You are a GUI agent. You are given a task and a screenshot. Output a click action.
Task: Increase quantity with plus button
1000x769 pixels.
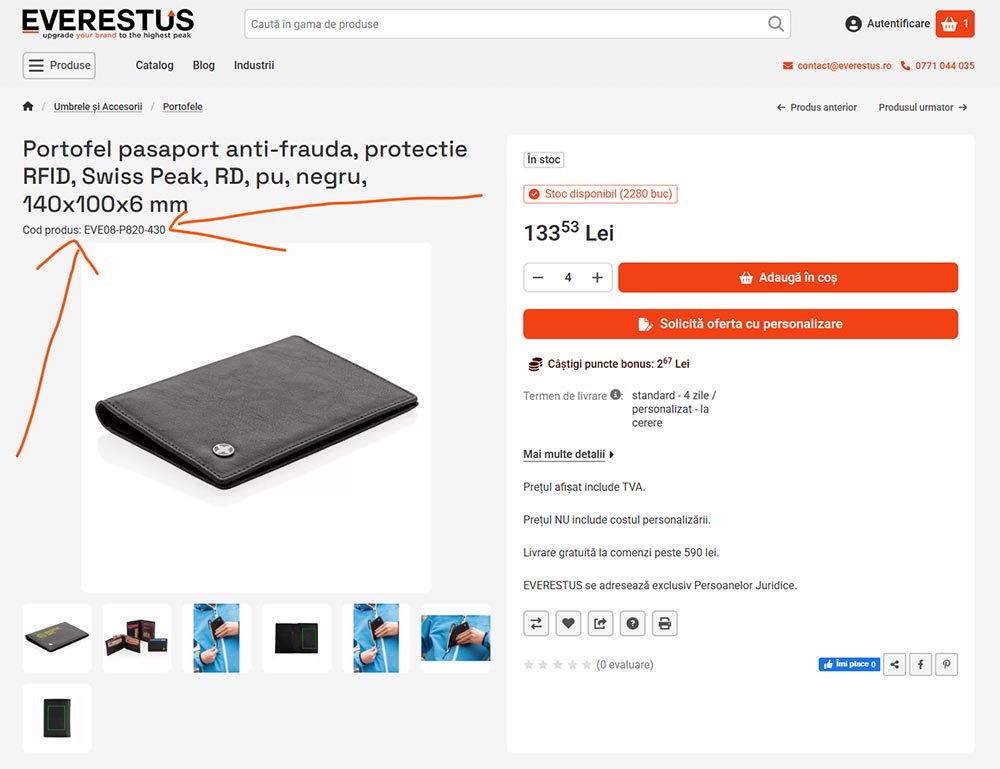pos(597,277)
